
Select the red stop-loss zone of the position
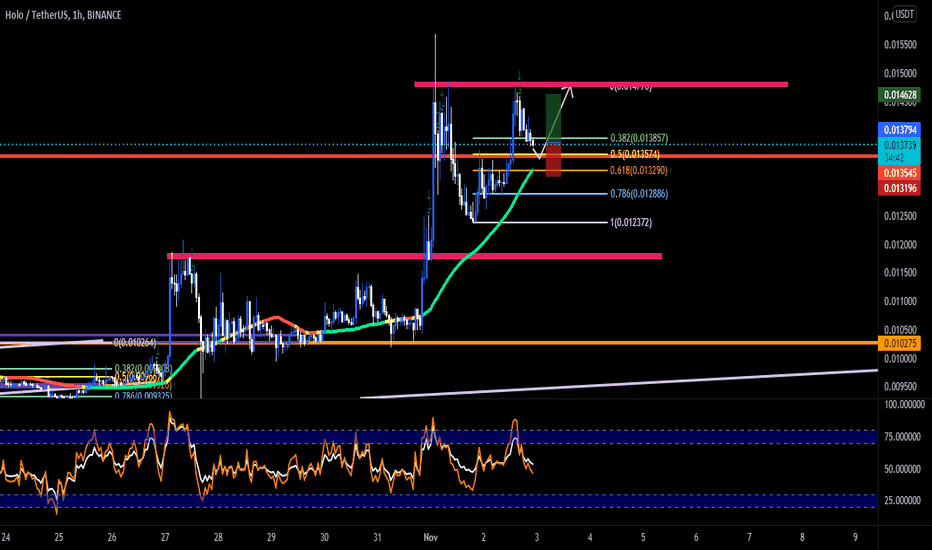coord(553,159)
